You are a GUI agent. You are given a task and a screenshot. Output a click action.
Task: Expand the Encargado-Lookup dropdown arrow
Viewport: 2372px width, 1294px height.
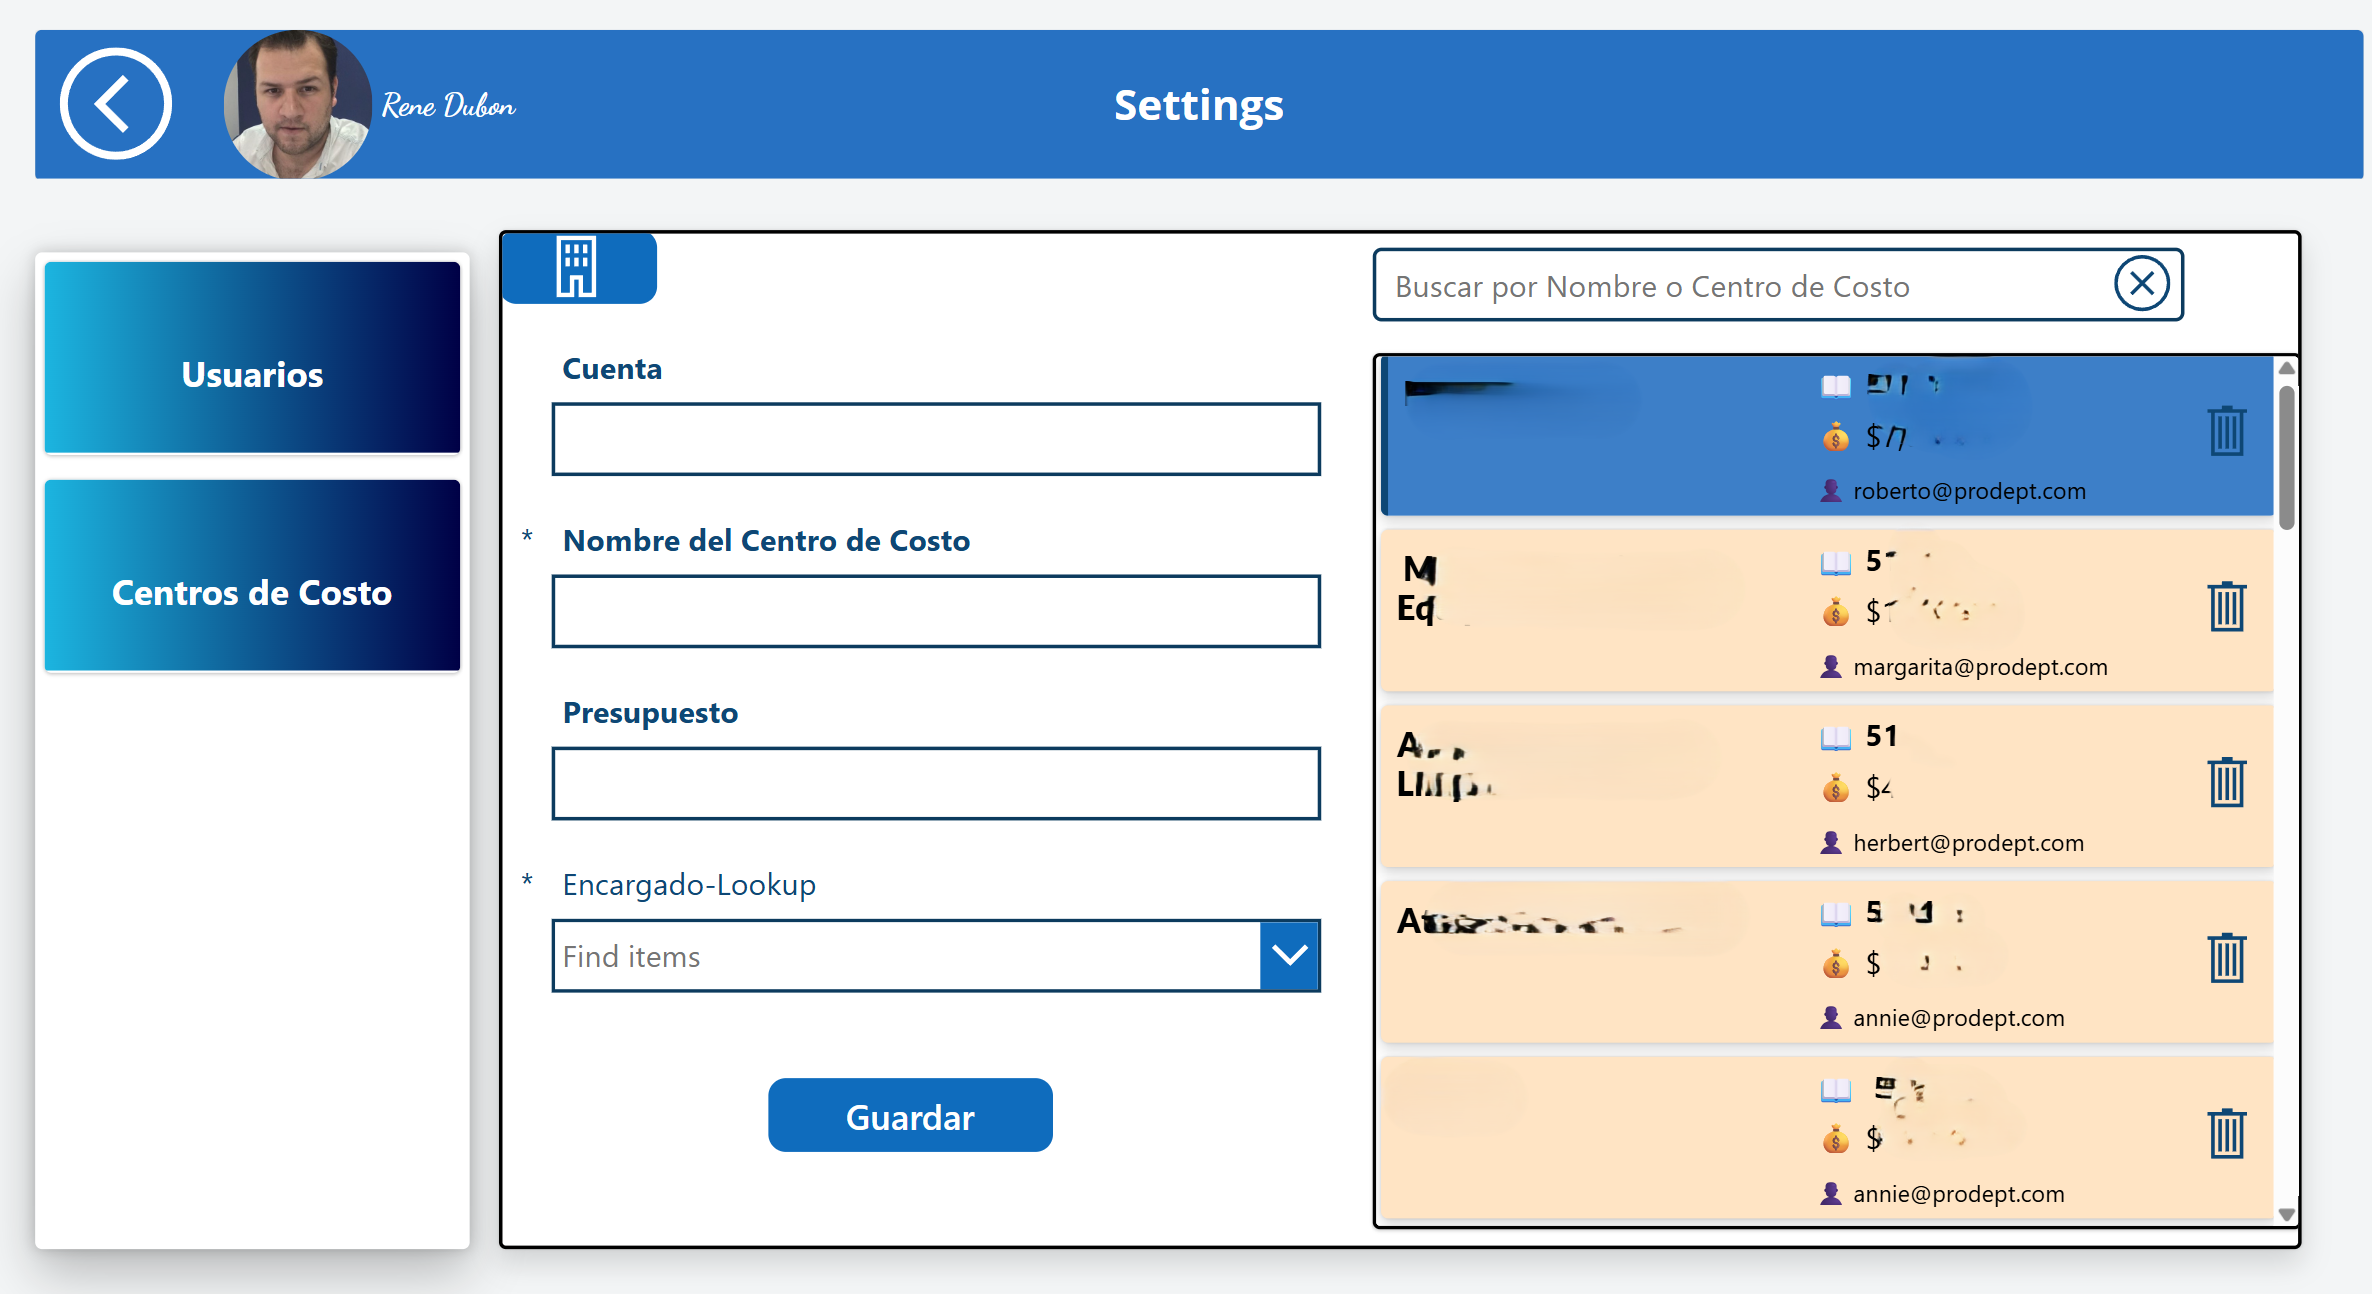click(1289, 956)
